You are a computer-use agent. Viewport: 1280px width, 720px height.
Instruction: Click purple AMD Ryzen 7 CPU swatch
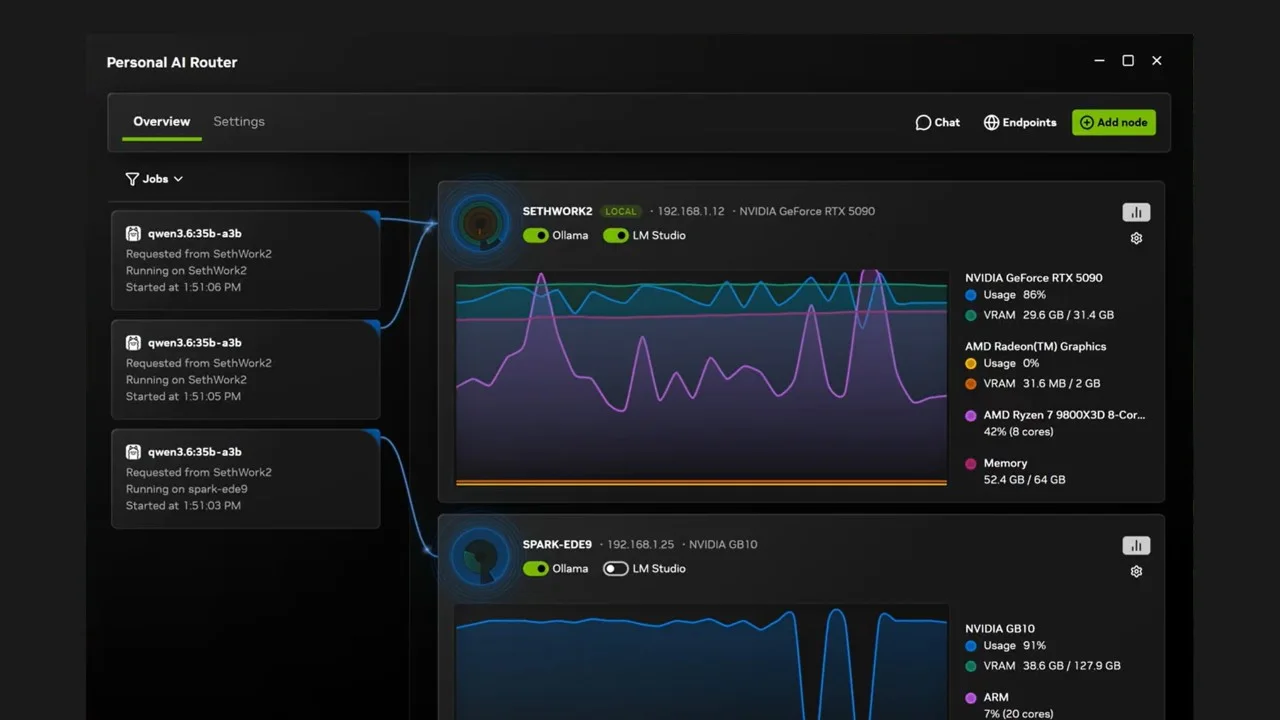tap(971, 416)
